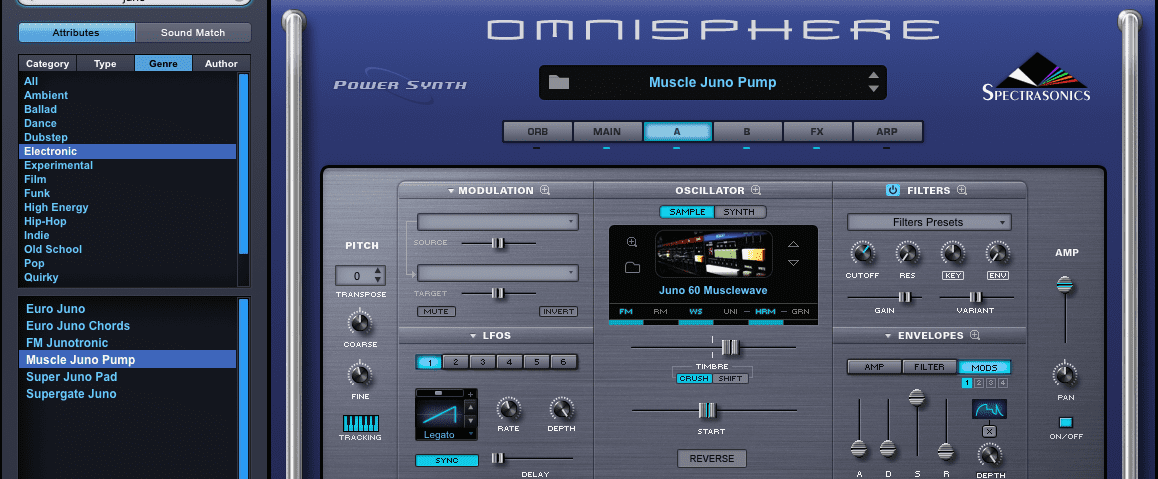Switch to the ORB tab
1158x479 pixels.
(538, 132)
